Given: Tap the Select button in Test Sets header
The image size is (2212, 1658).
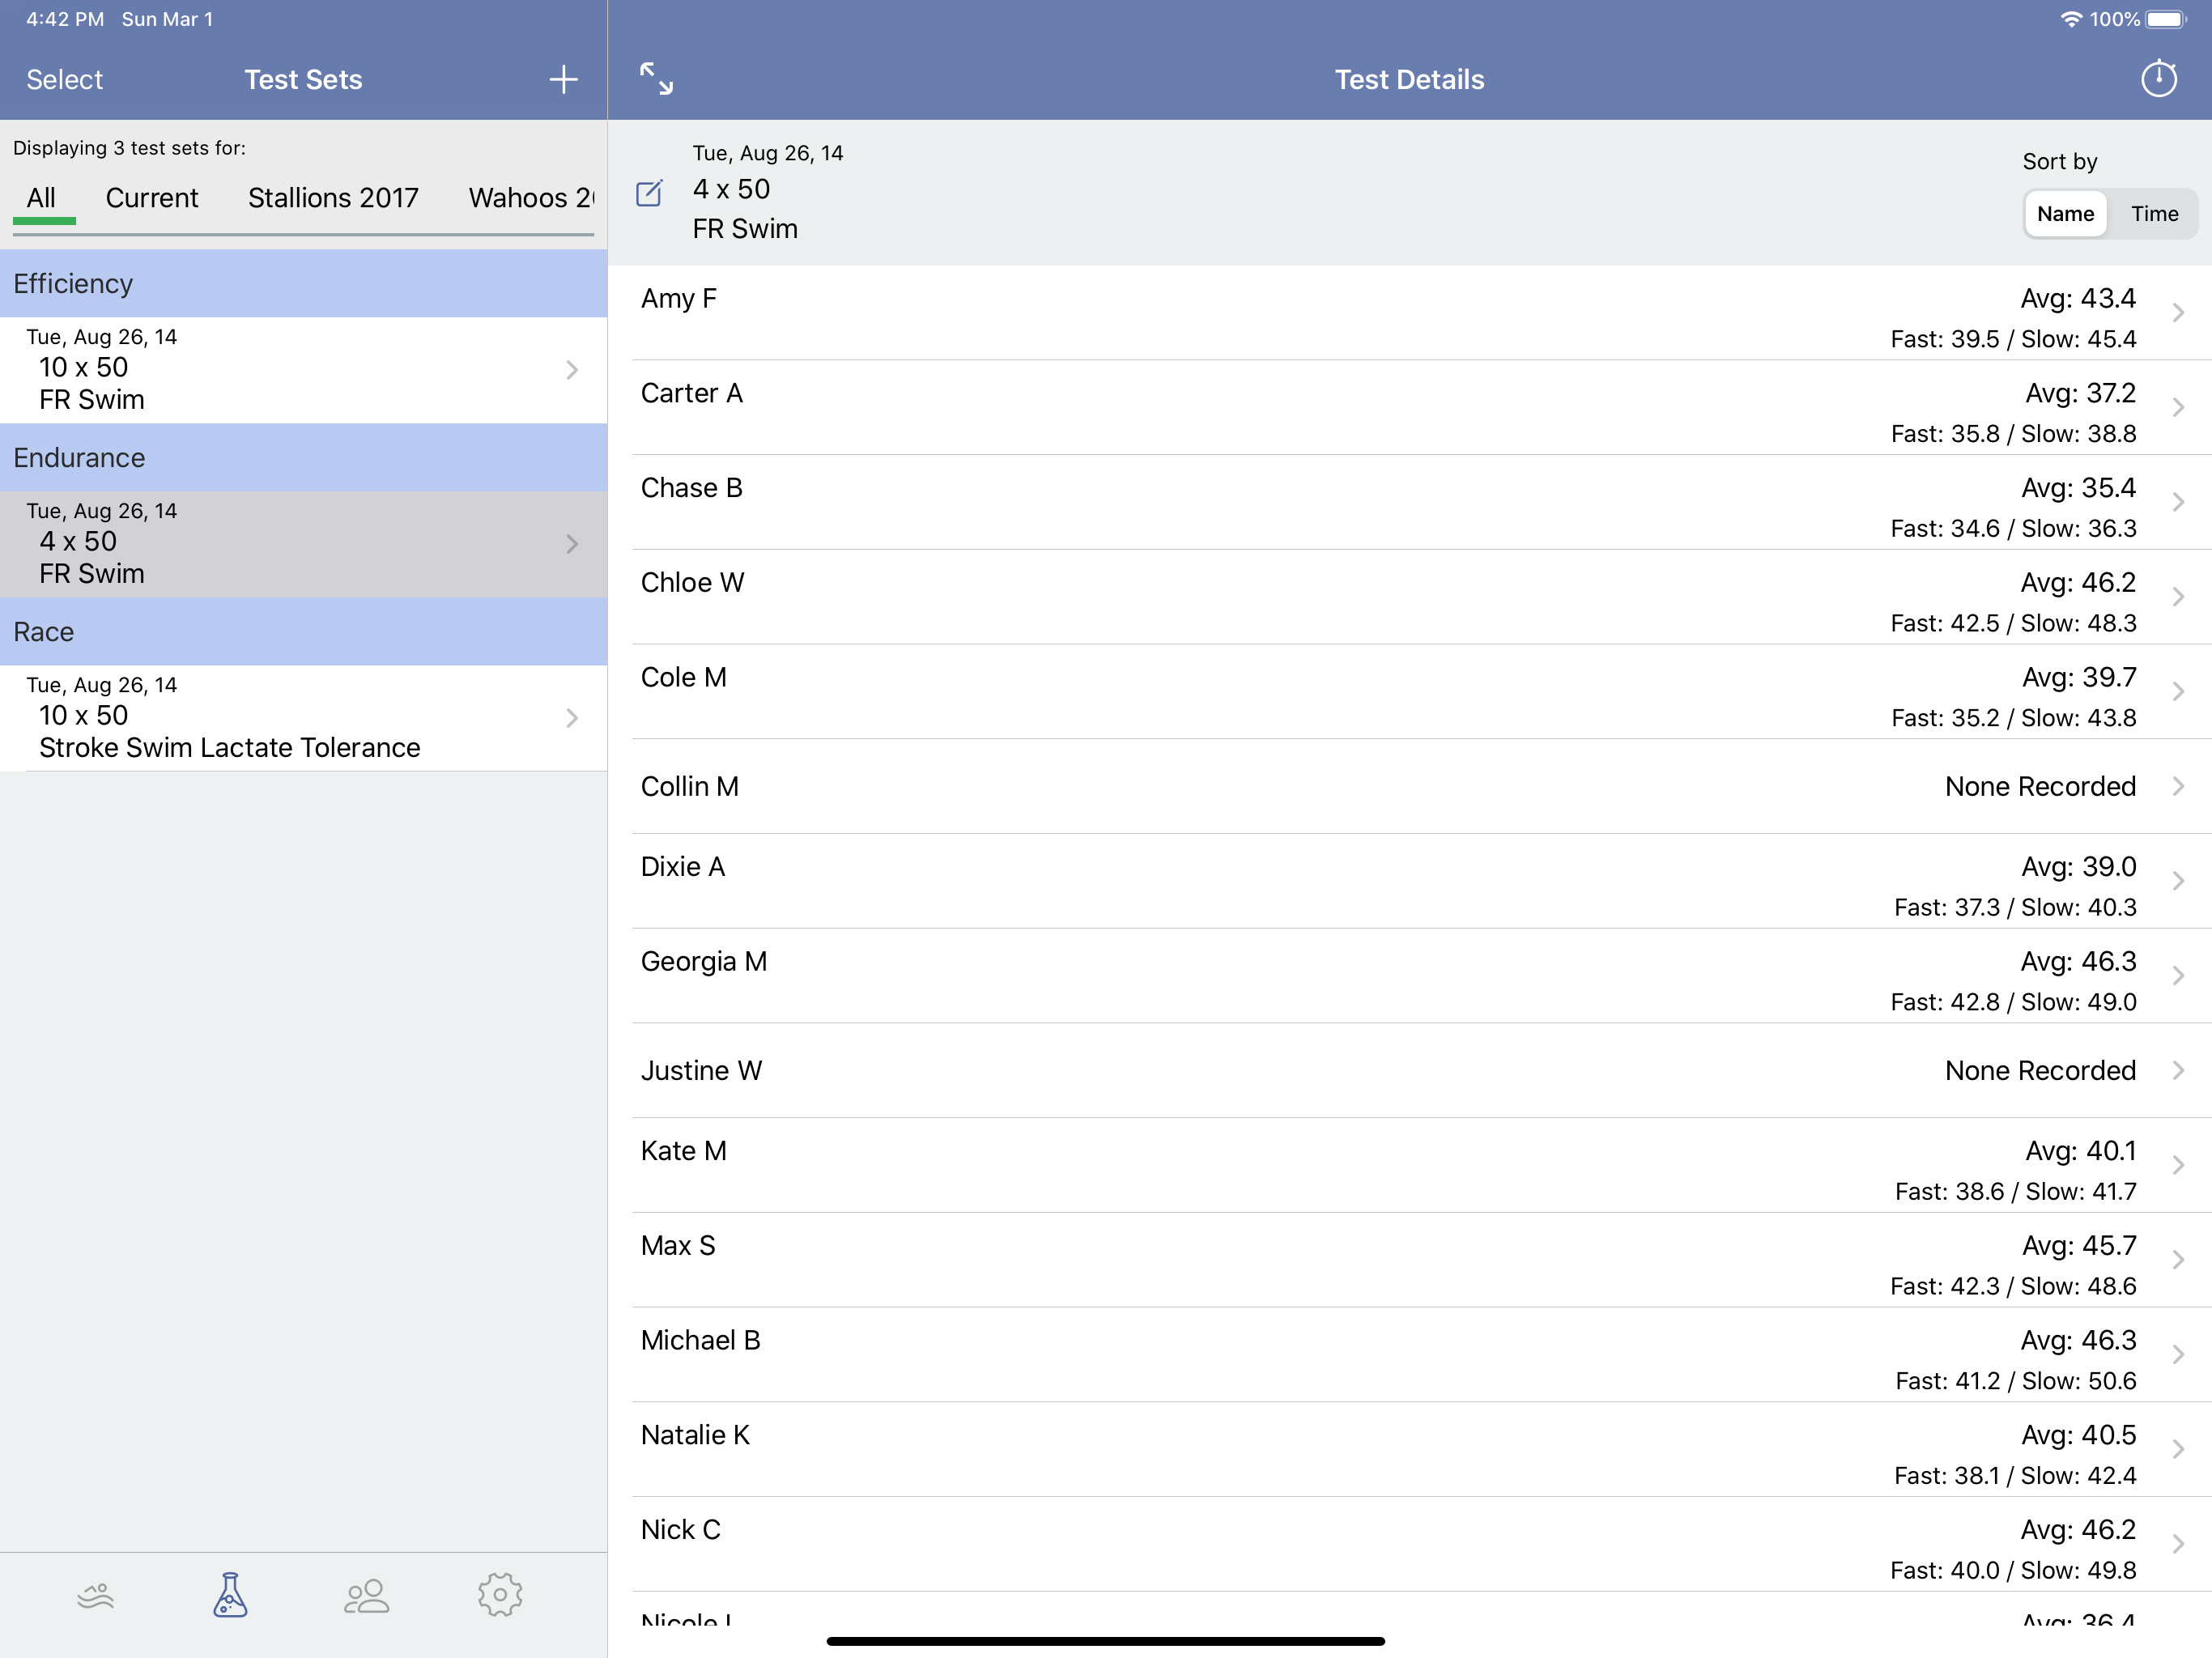Looking at the screenshot, I should pyautogui.click(x=65, y=80).
